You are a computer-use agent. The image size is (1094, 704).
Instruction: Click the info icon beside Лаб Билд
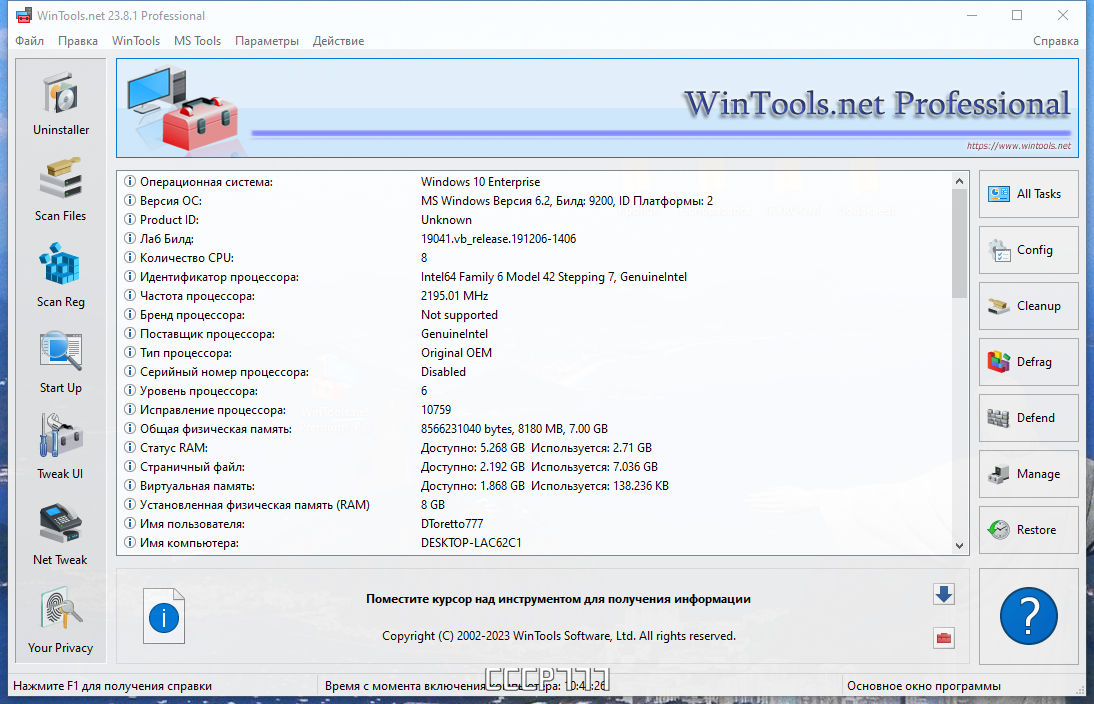coord(130,239)
